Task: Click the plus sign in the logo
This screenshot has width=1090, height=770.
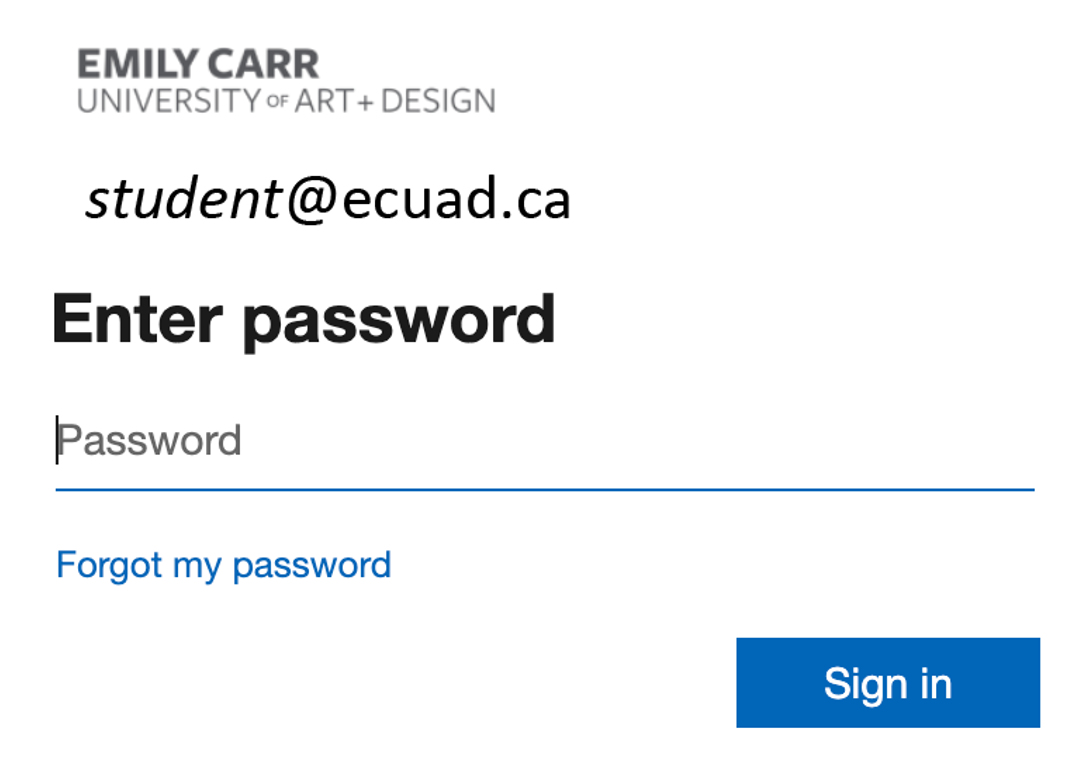Action: [366, 104]
